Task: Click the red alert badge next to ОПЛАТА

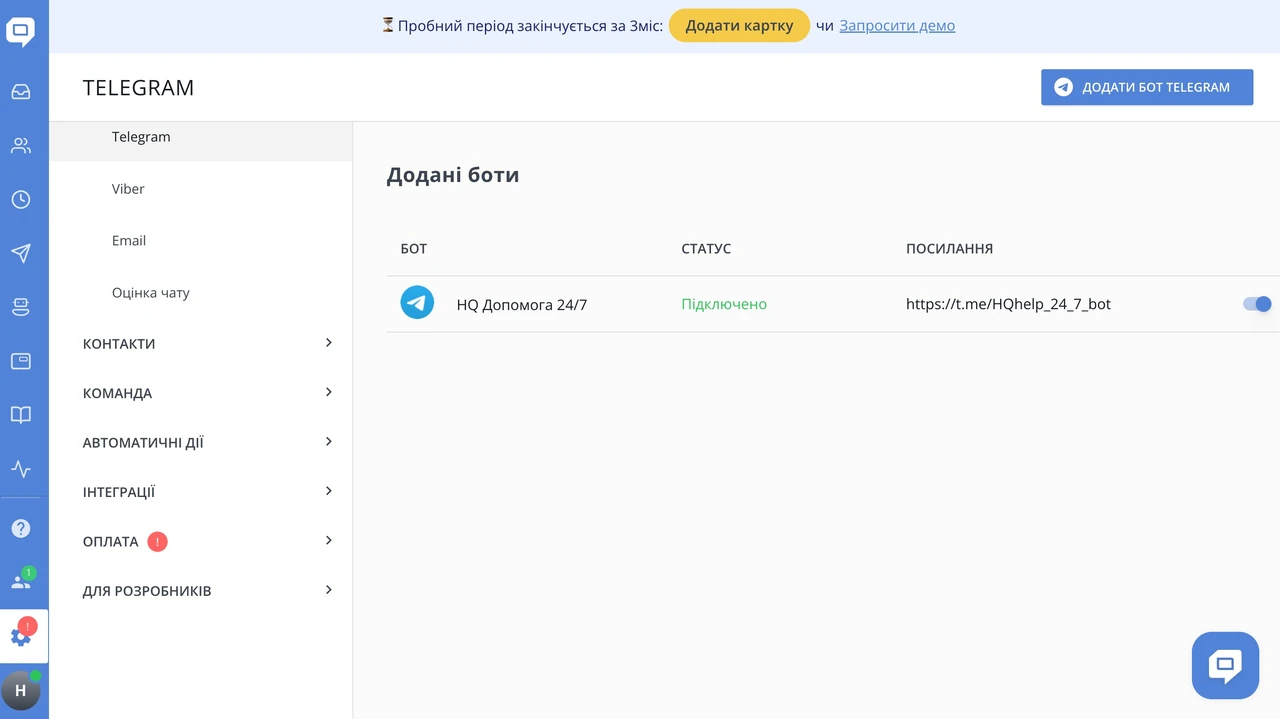Action: [x=157, y=541]
